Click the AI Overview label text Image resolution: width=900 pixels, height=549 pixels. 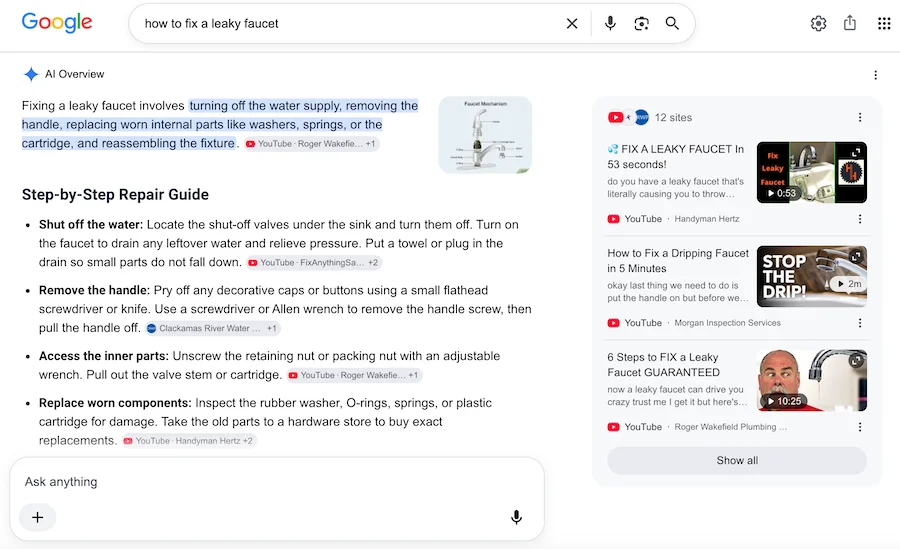(75, 74)
